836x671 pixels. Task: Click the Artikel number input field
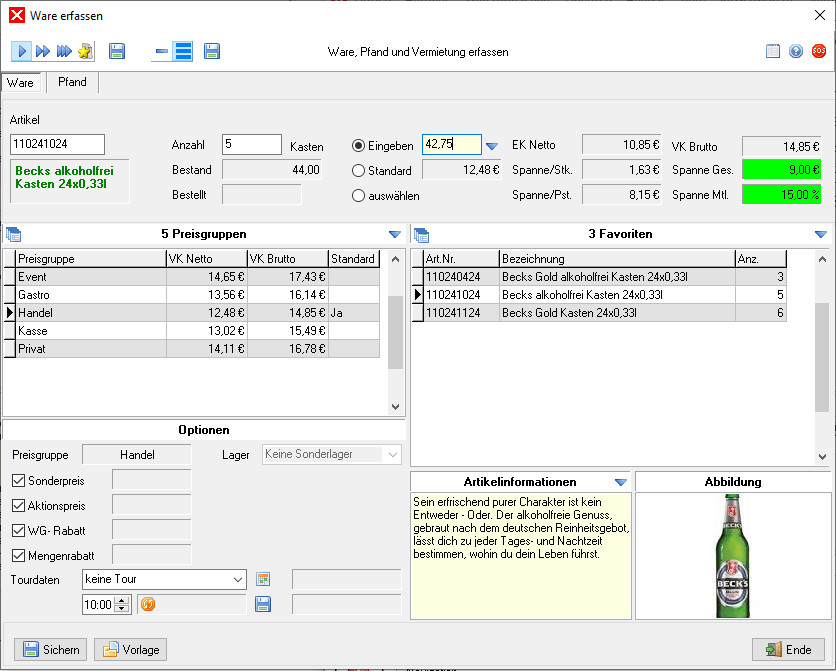tap(57, 145)
